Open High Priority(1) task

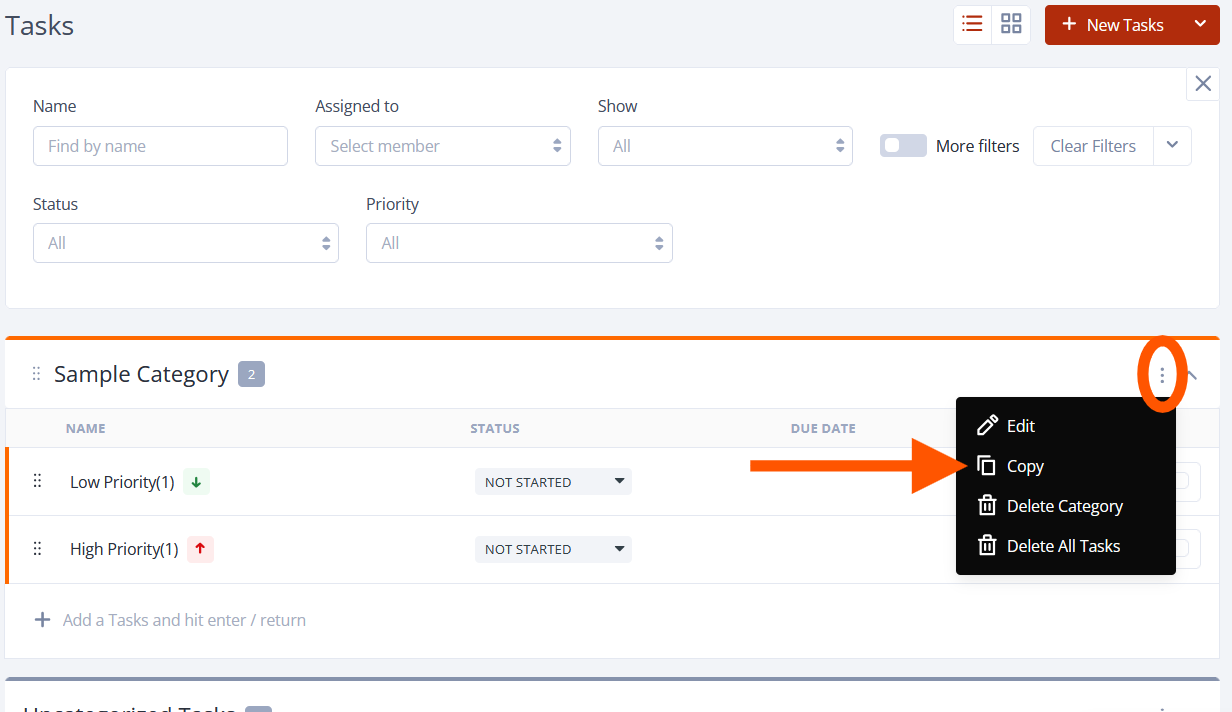[x=124, y=549]
